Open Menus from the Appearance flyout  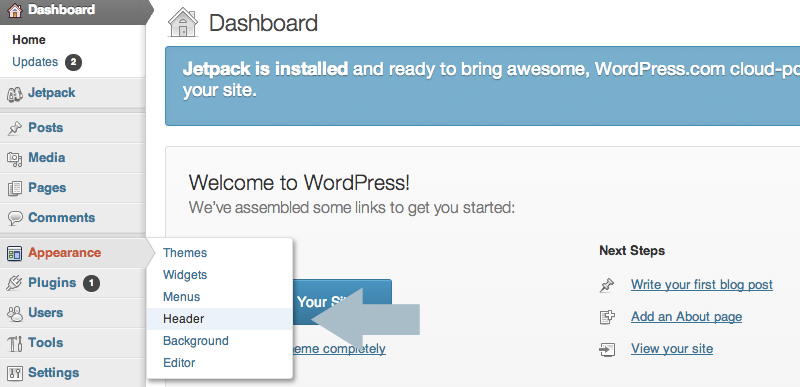pyautogui.click(x=182, y=297)
